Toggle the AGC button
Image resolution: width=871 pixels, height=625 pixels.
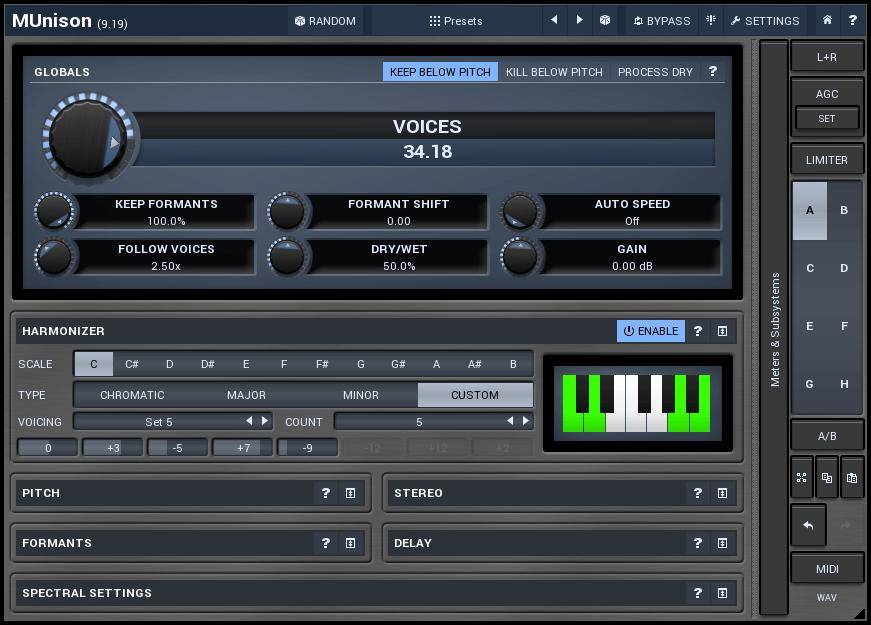(x=827, y=94)
